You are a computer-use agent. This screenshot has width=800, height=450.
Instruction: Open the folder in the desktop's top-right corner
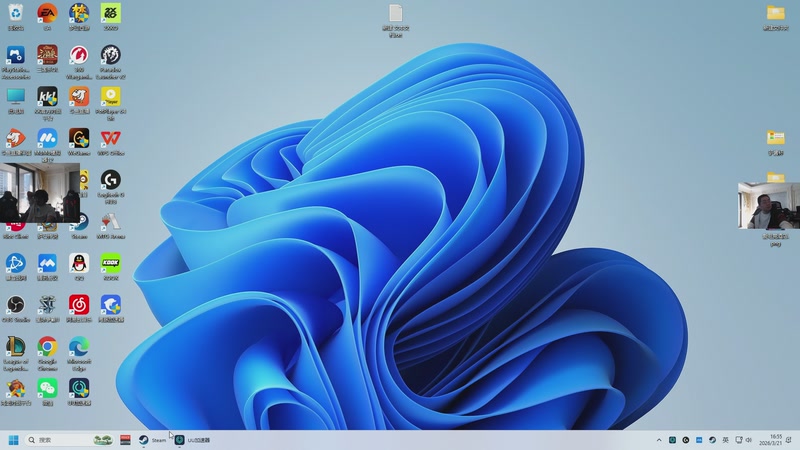coord(776,17)
